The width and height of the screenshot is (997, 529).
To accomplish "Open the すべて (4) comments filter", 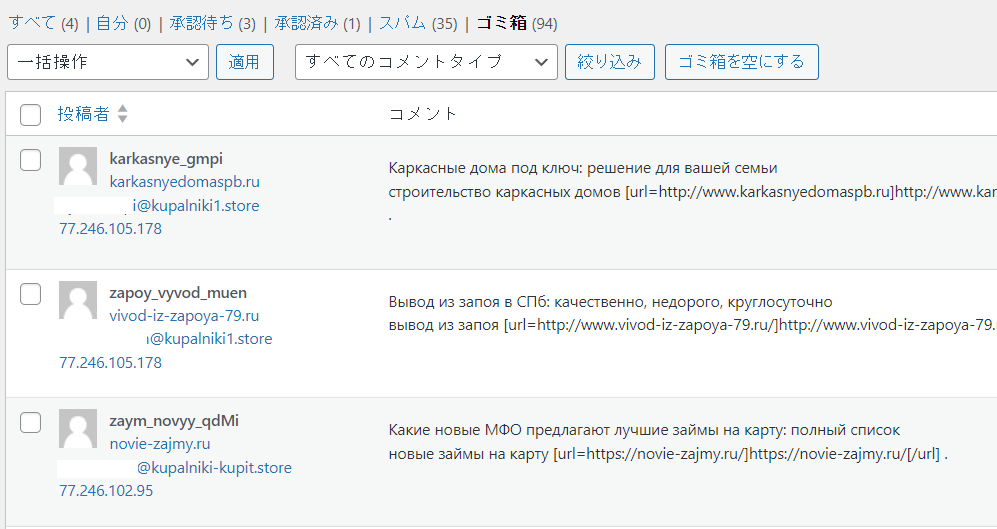I will [x=43, y=24].
